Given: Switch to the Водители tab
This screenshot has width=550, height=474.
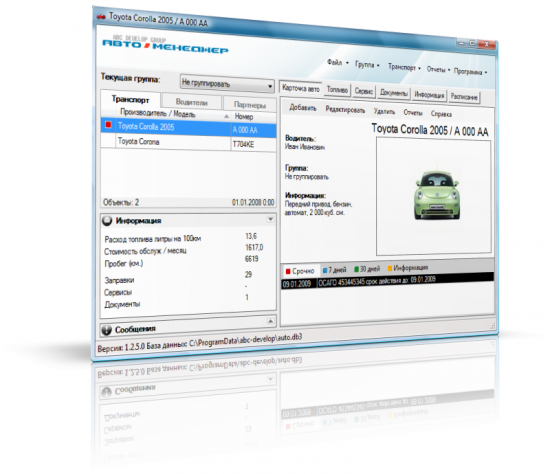Looking at the screenshot, I should [192, 102].
